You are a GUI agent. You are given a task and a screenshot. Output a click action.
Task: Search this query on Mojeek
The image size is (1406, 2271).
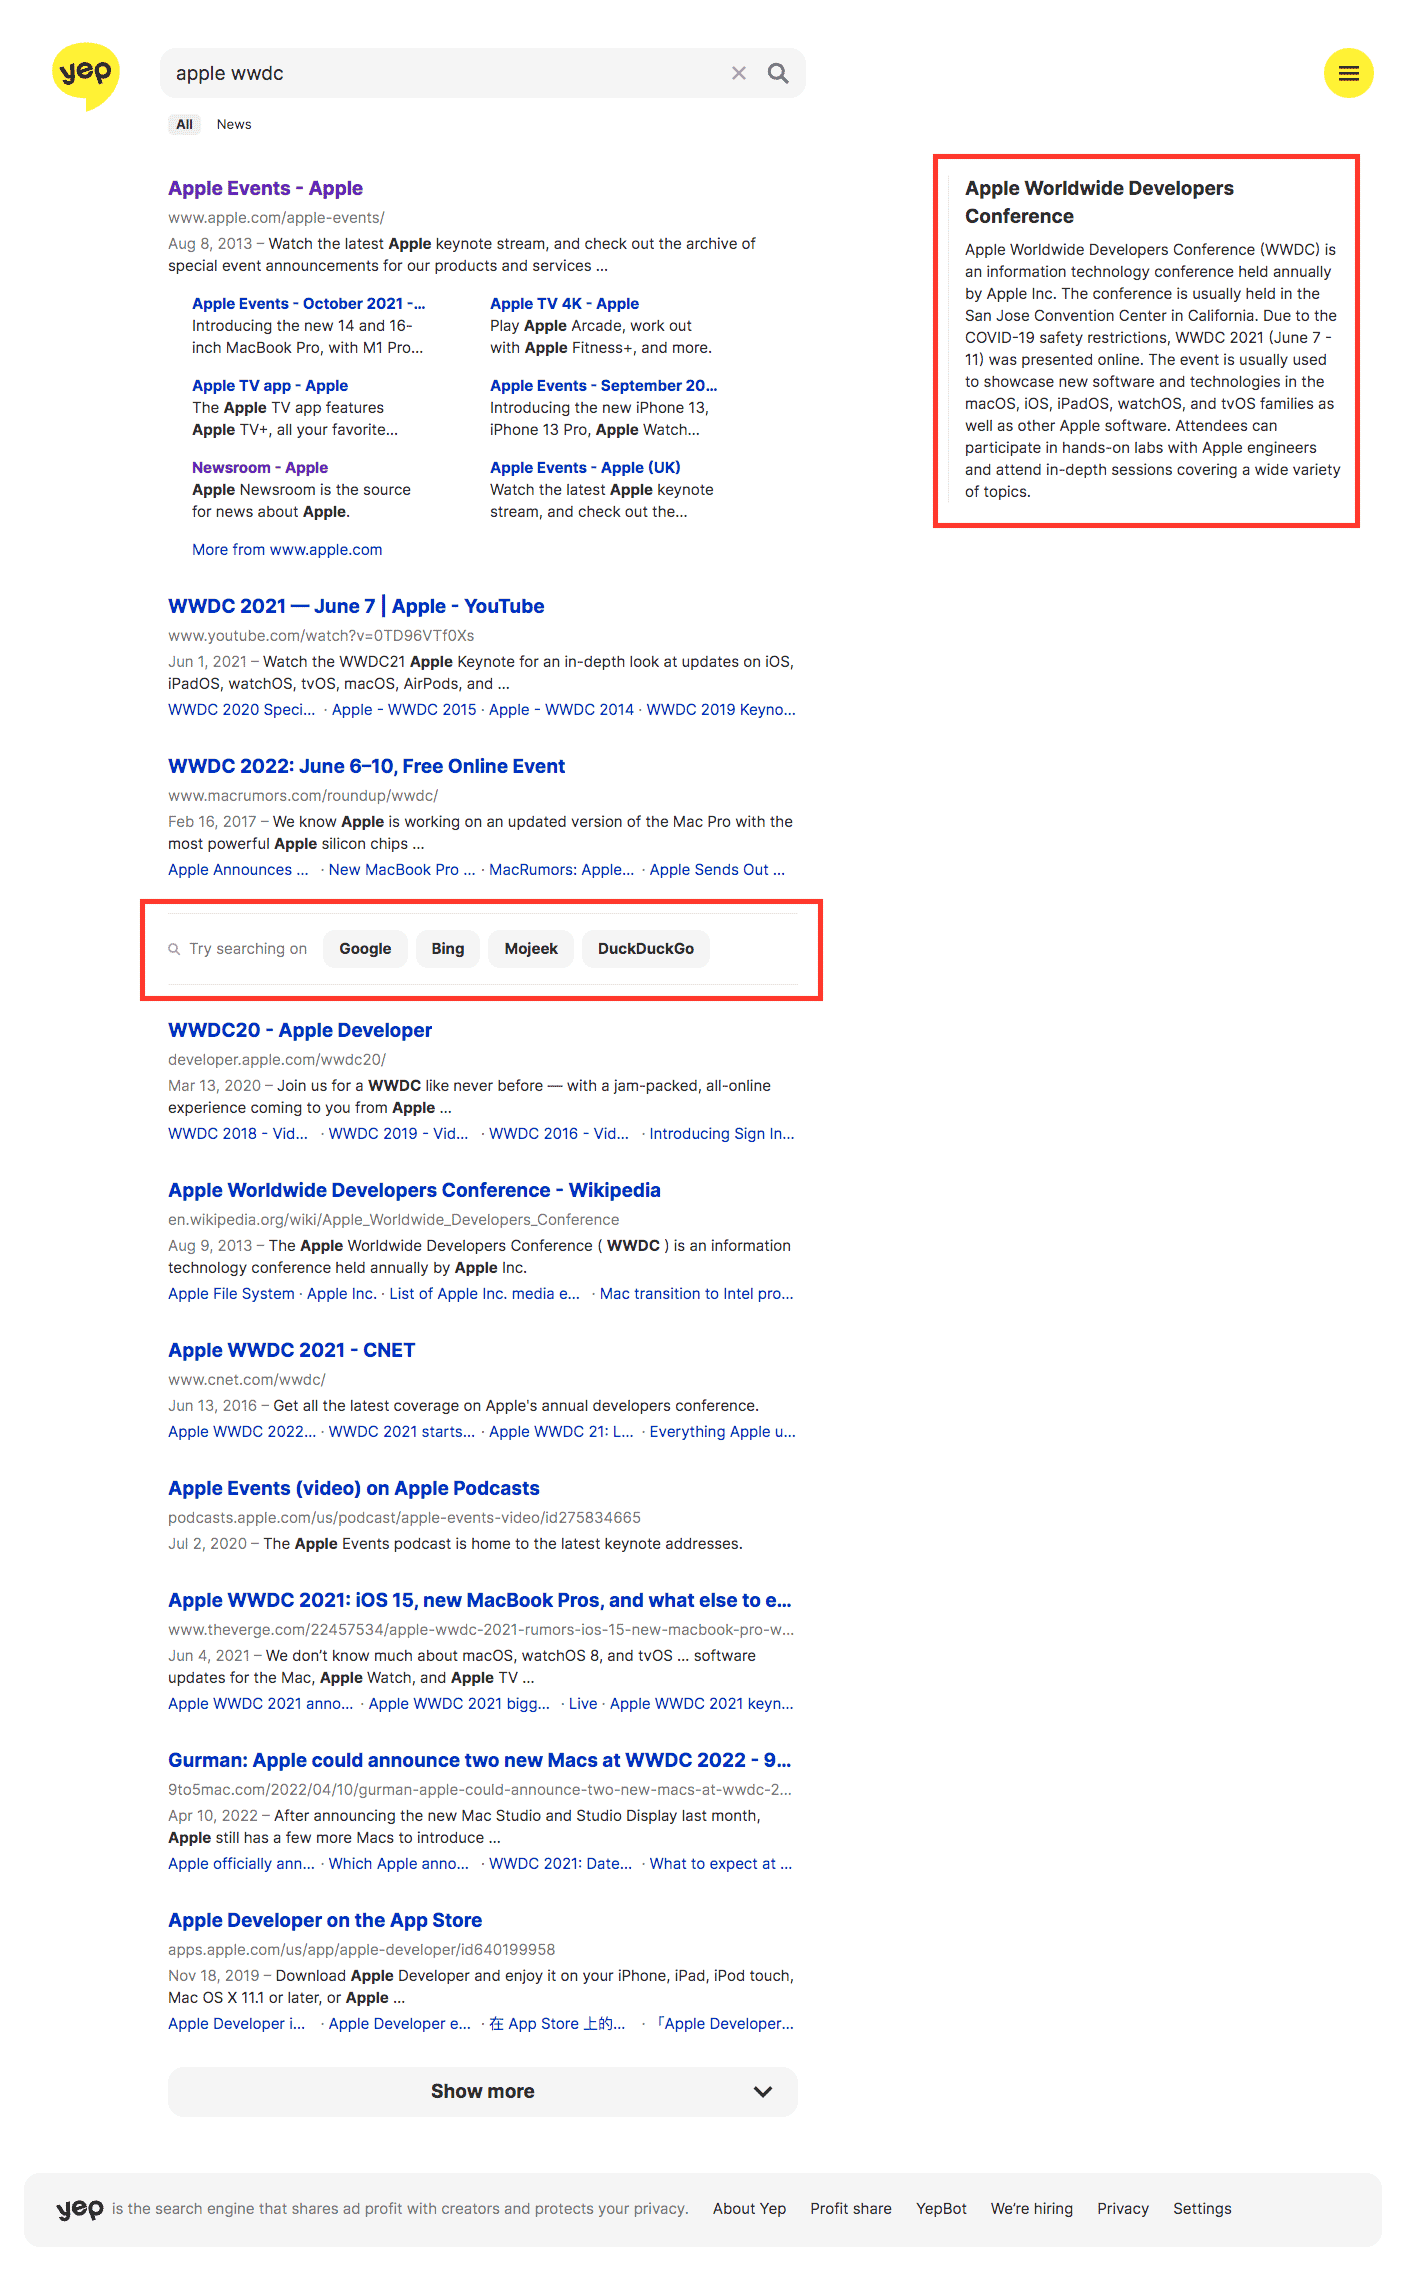tap(531, 948)
